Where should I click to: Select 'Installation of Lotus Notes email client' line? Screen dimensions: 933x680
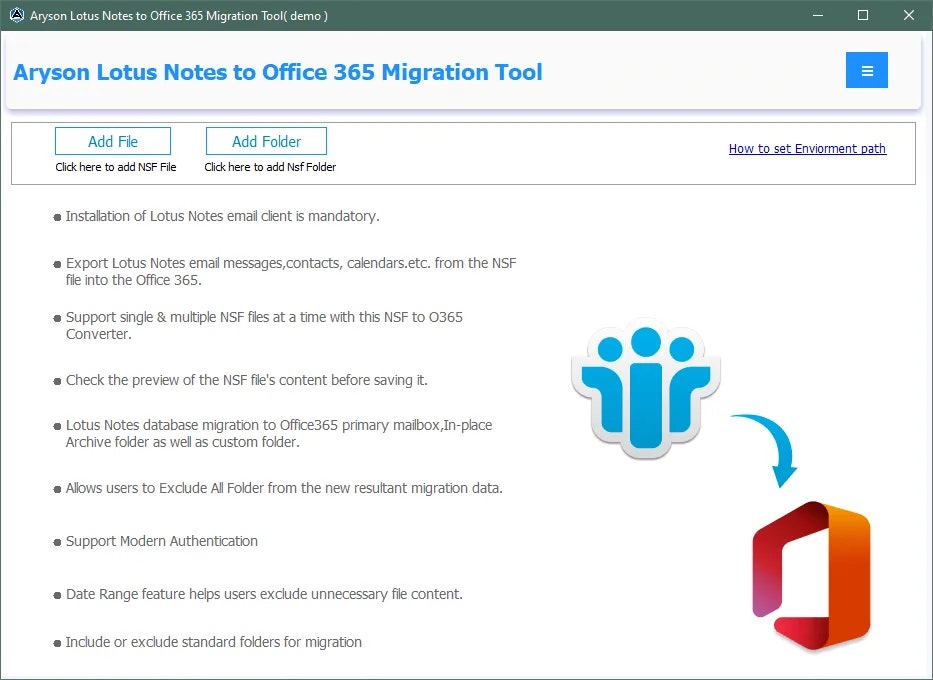[x=223, y=216]
